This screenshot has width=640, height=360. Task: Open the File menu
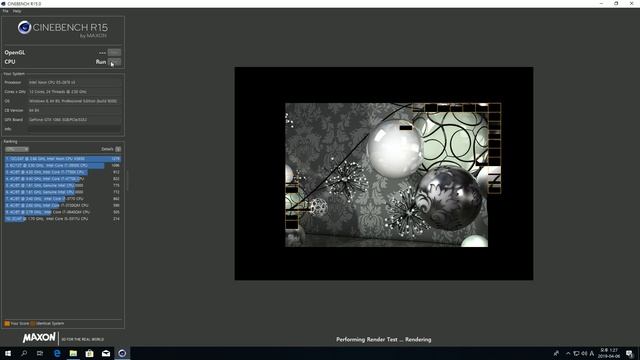(5, 11)
